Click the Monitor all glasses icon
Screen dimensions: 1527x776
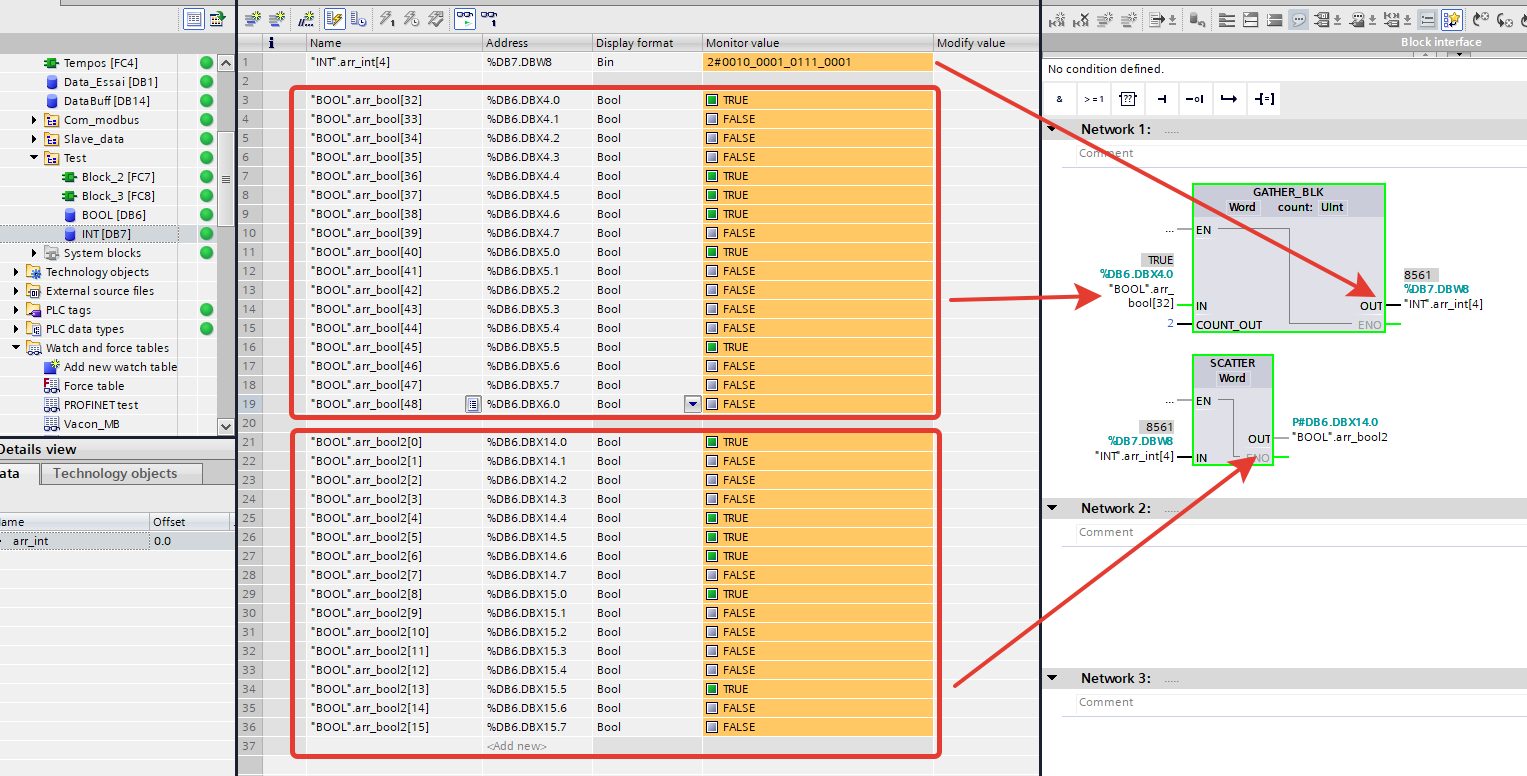click(465, 19)
